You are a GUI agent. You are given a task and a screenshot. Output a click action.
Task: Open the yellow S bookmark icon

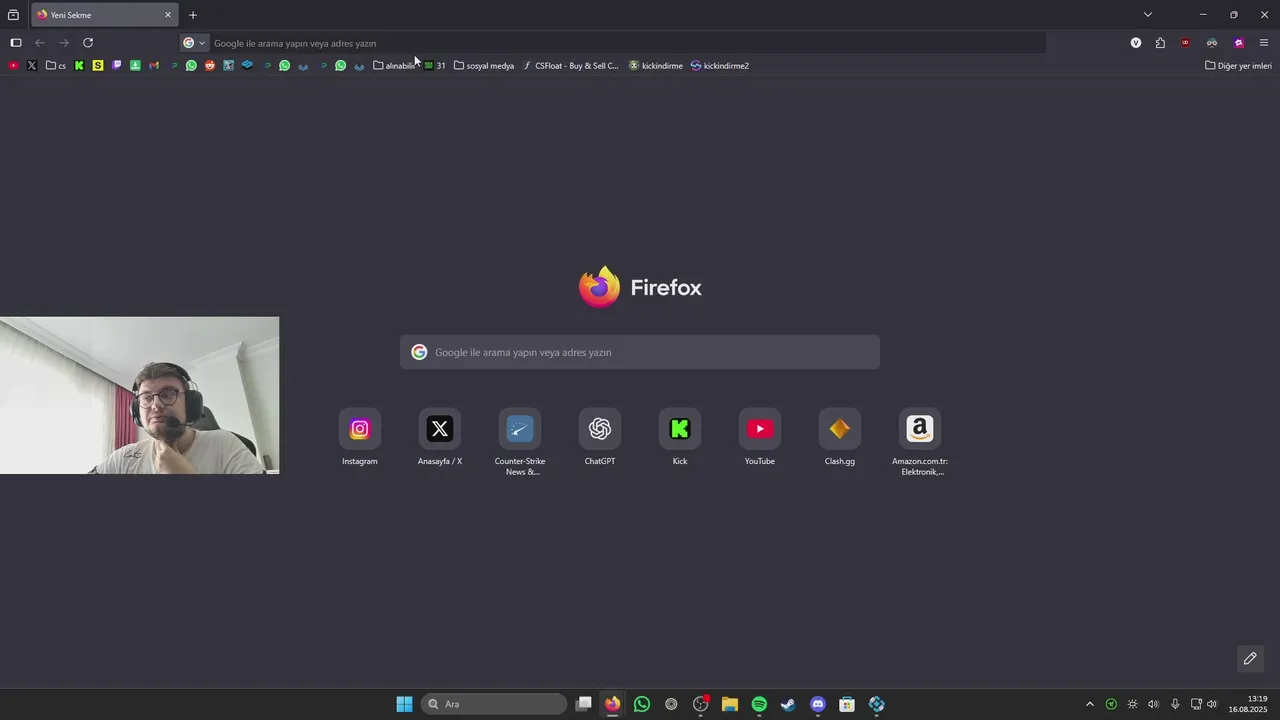tap(98, 66)
